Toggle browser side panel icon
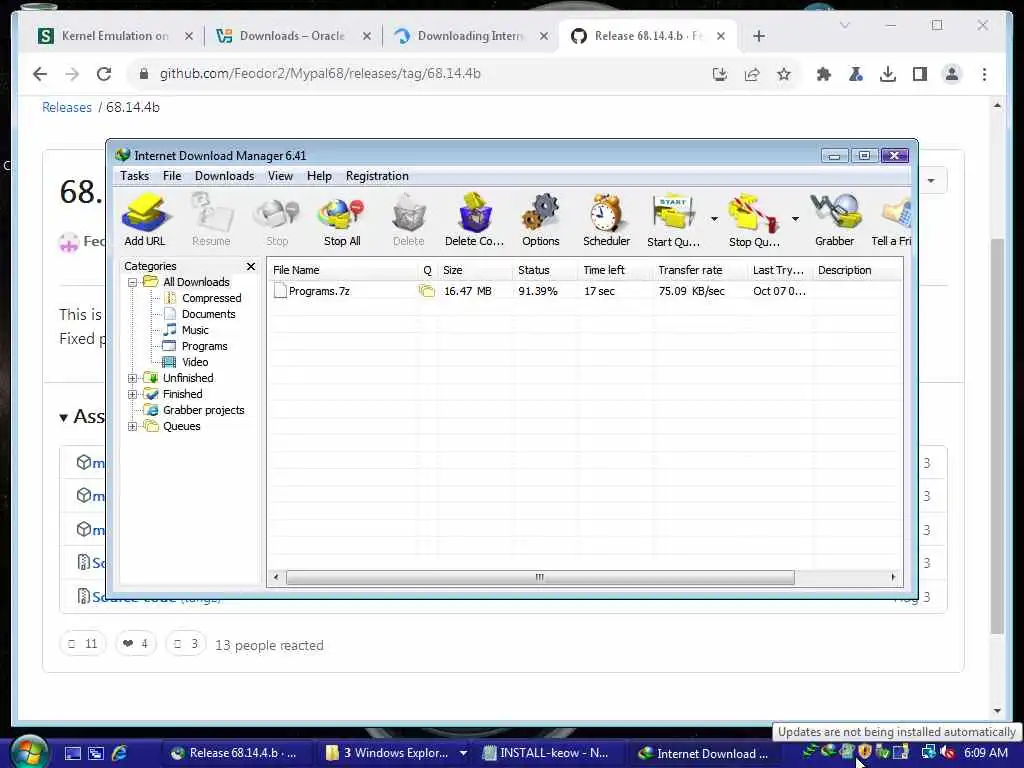1024x768 pixels. tap(920, 74)
